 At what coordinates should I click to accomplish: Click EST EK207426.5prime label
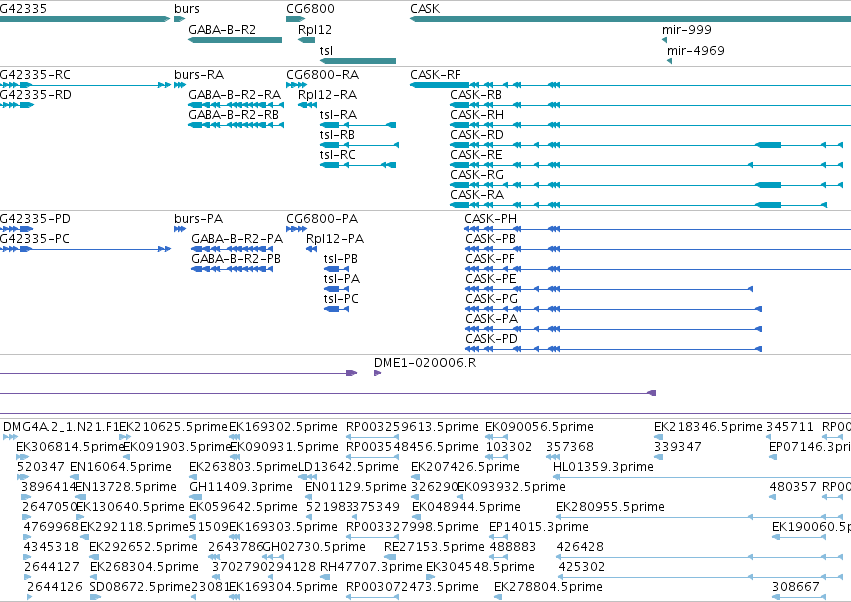(x=465, y=467)
